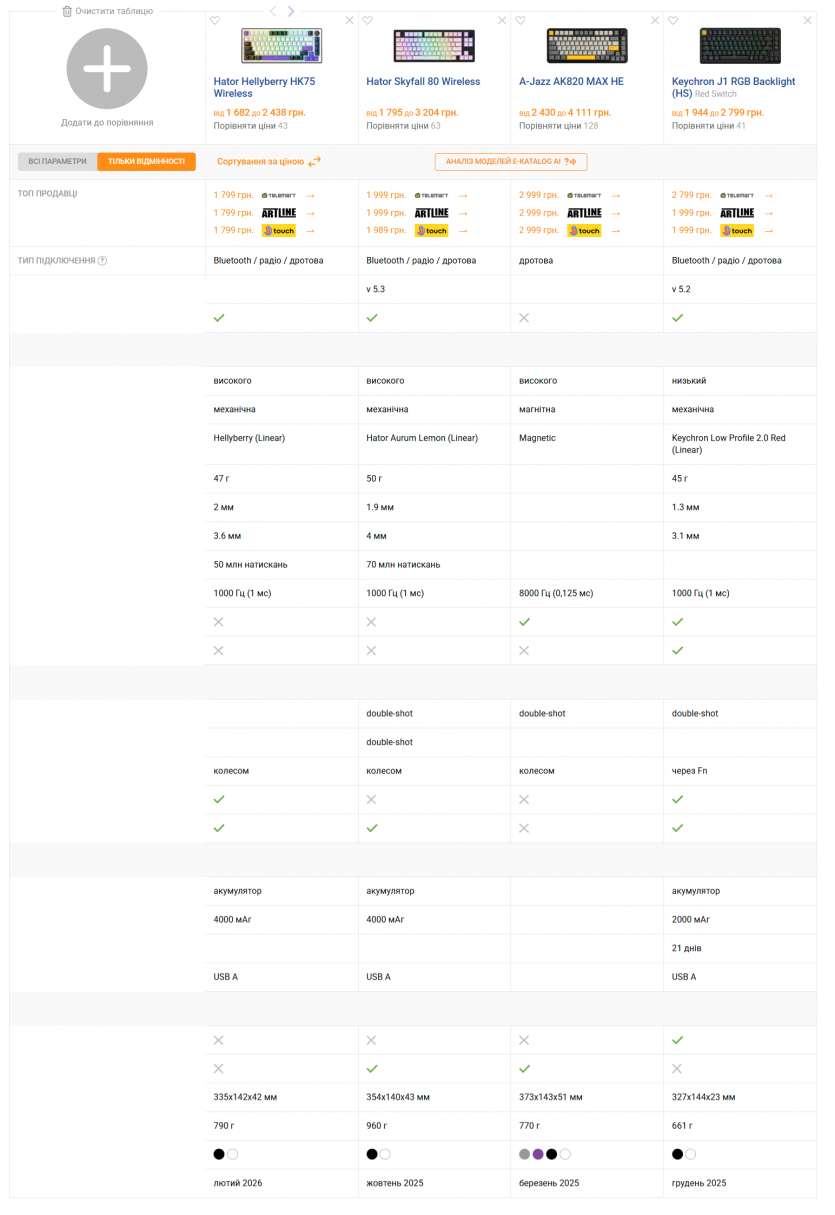Go to the Telemart offer for Hator Skyfall 80

pos(432,196)
